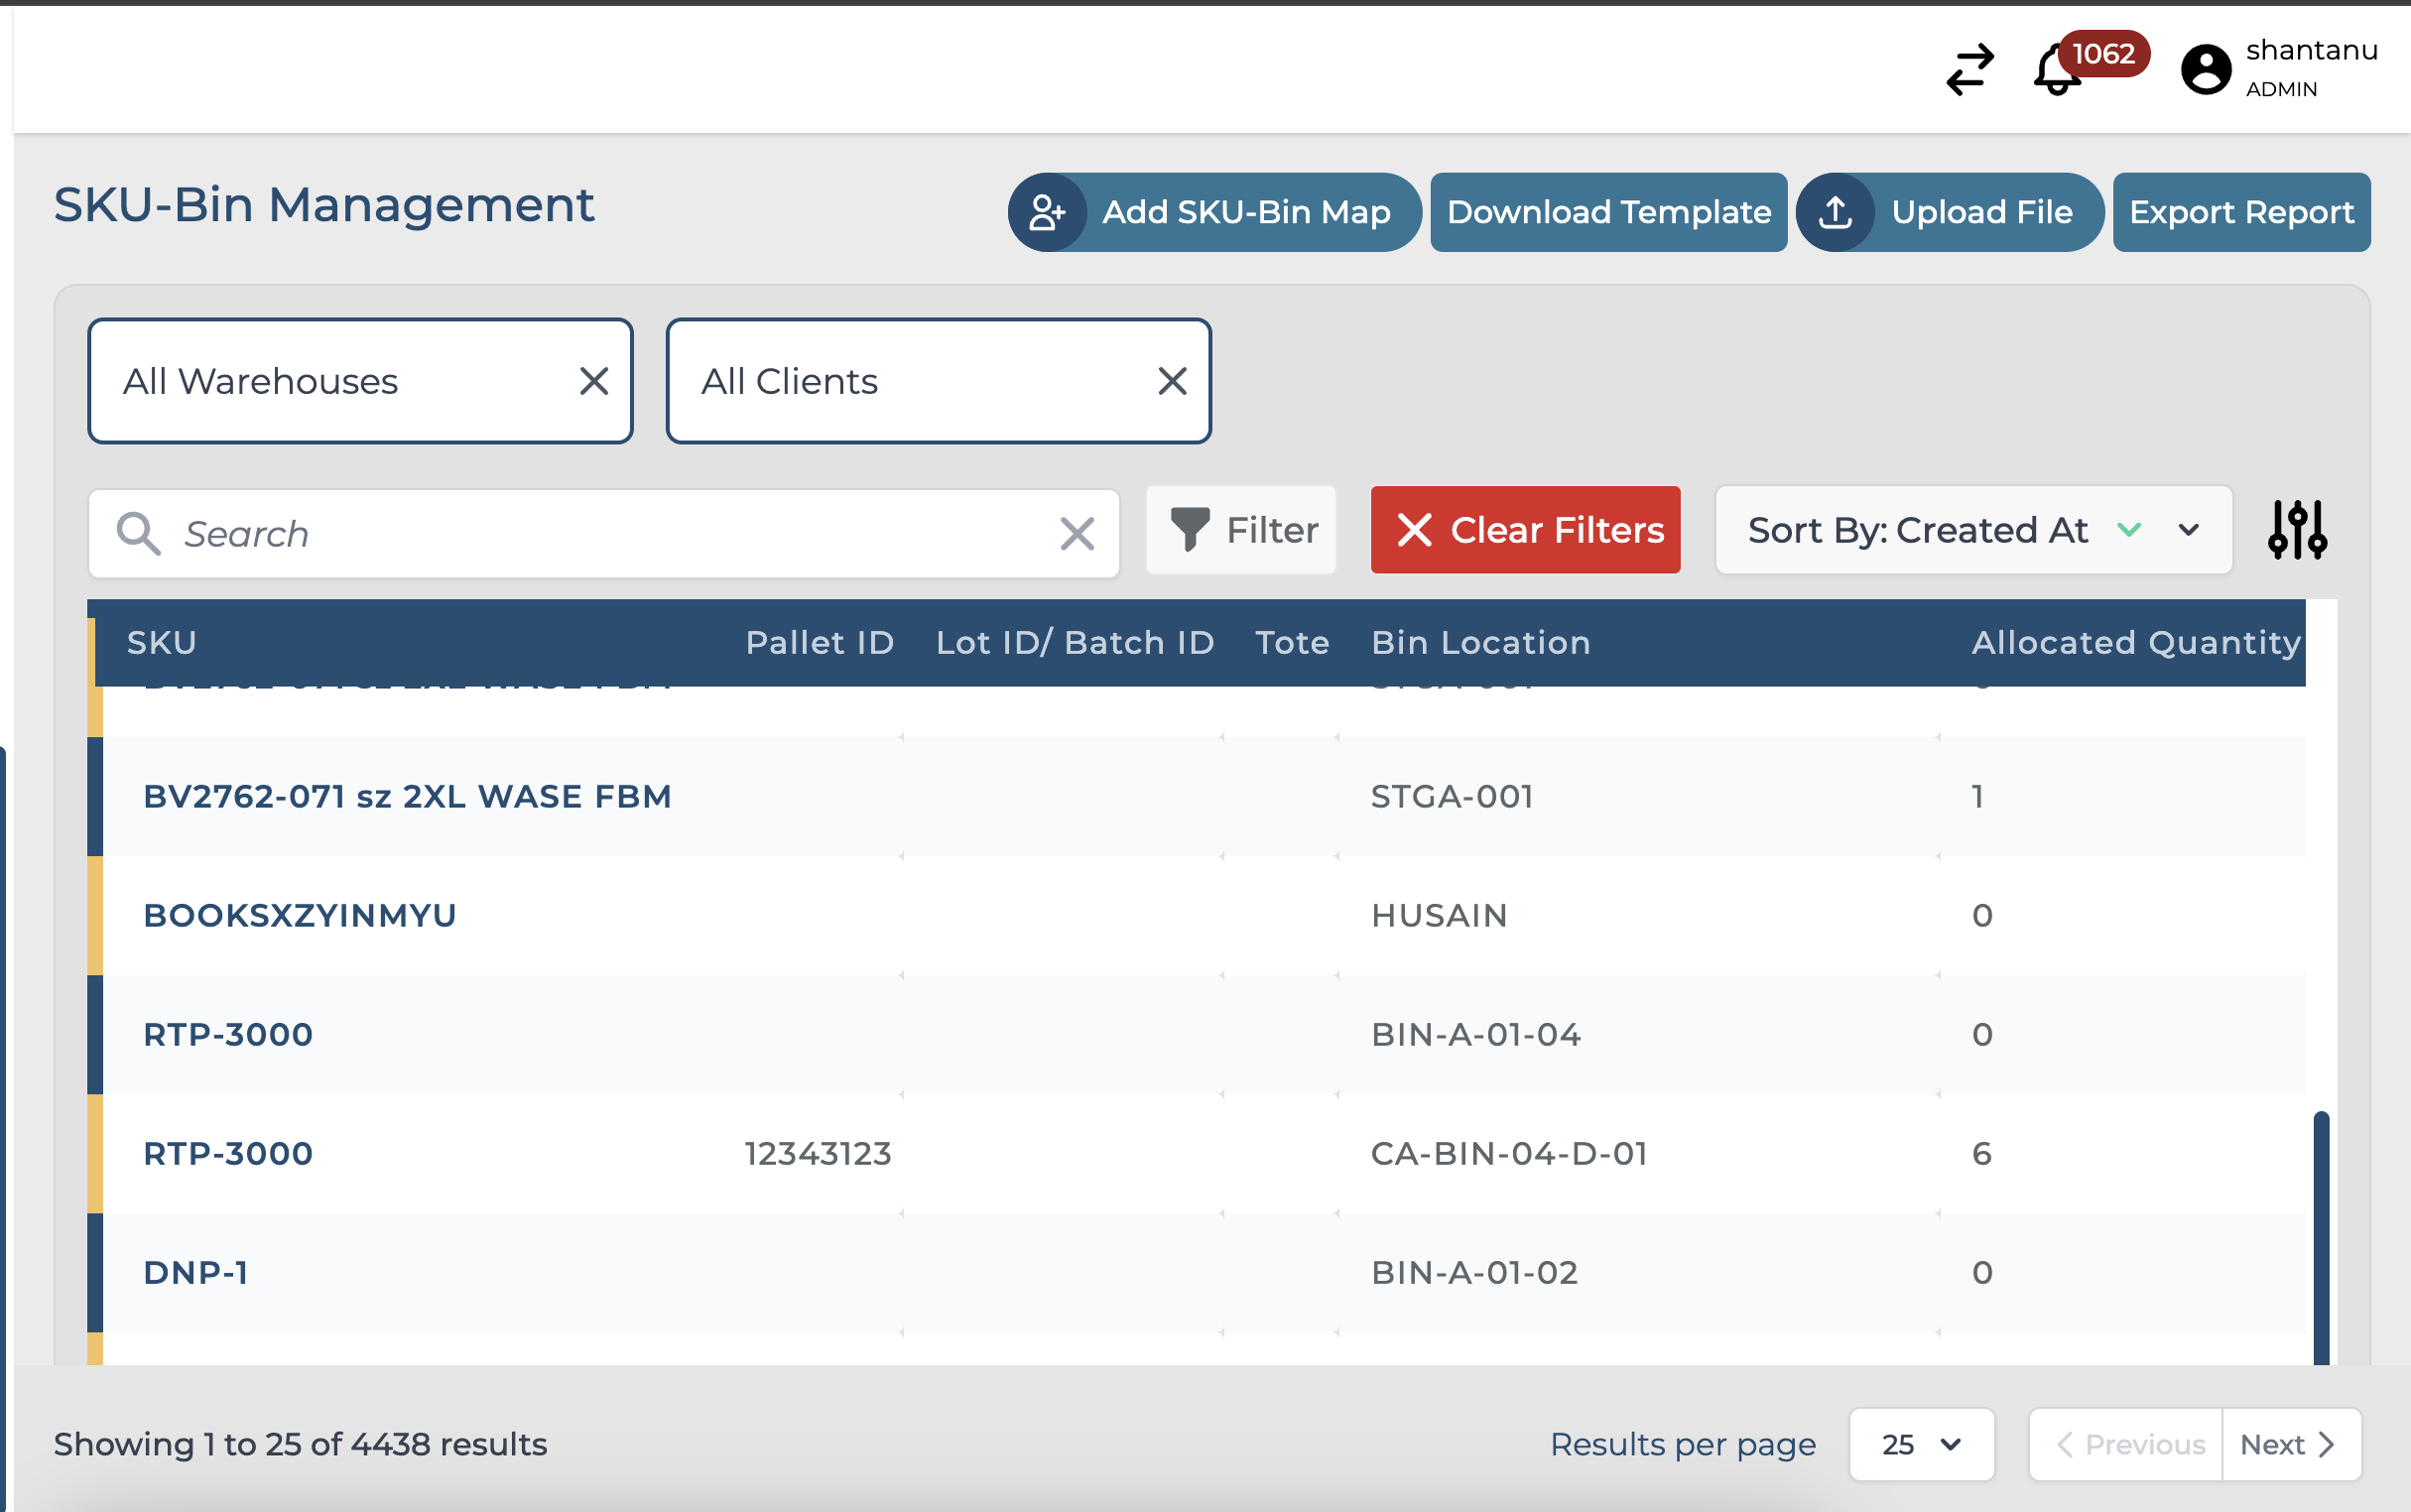This screenshot has width=2411, height=1512.
Task: Clear the search box using the X icon
Action: pyautogui.click(x=1077, y=534)
